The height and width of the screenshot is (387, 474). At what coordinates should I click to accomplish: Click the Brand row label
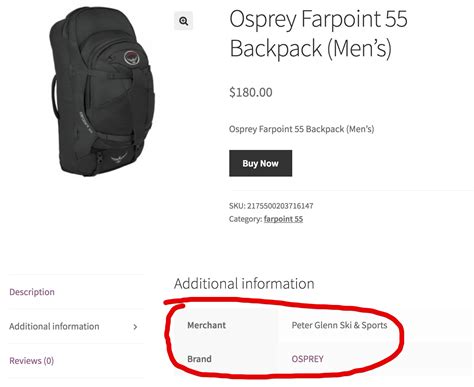[199, 359]
